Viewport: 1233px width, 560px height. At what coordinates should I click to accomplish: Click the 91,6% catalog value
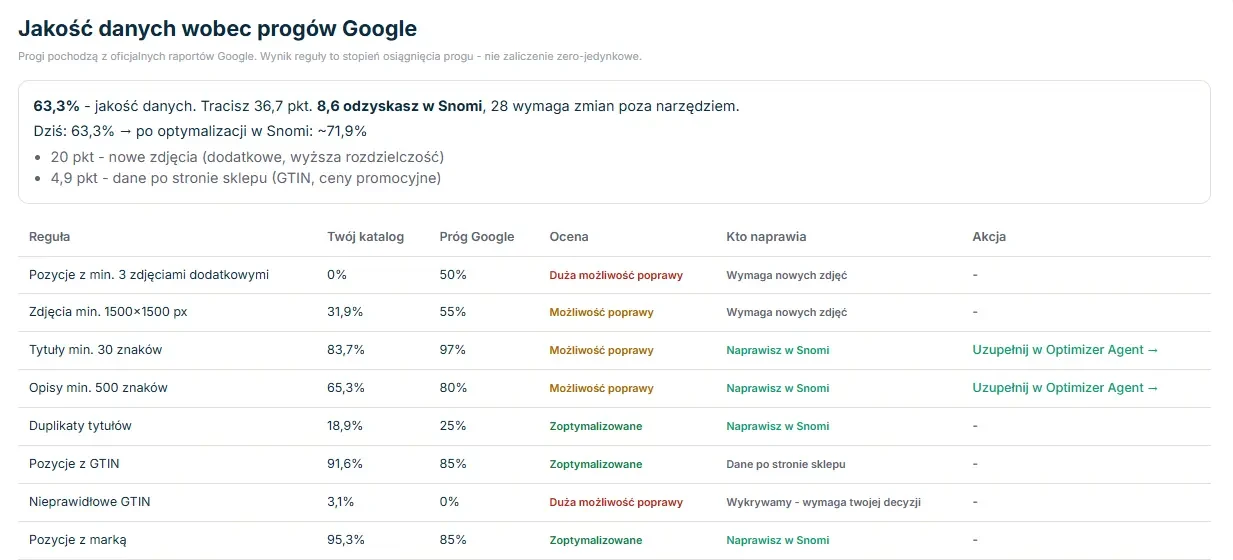point(345,464)
